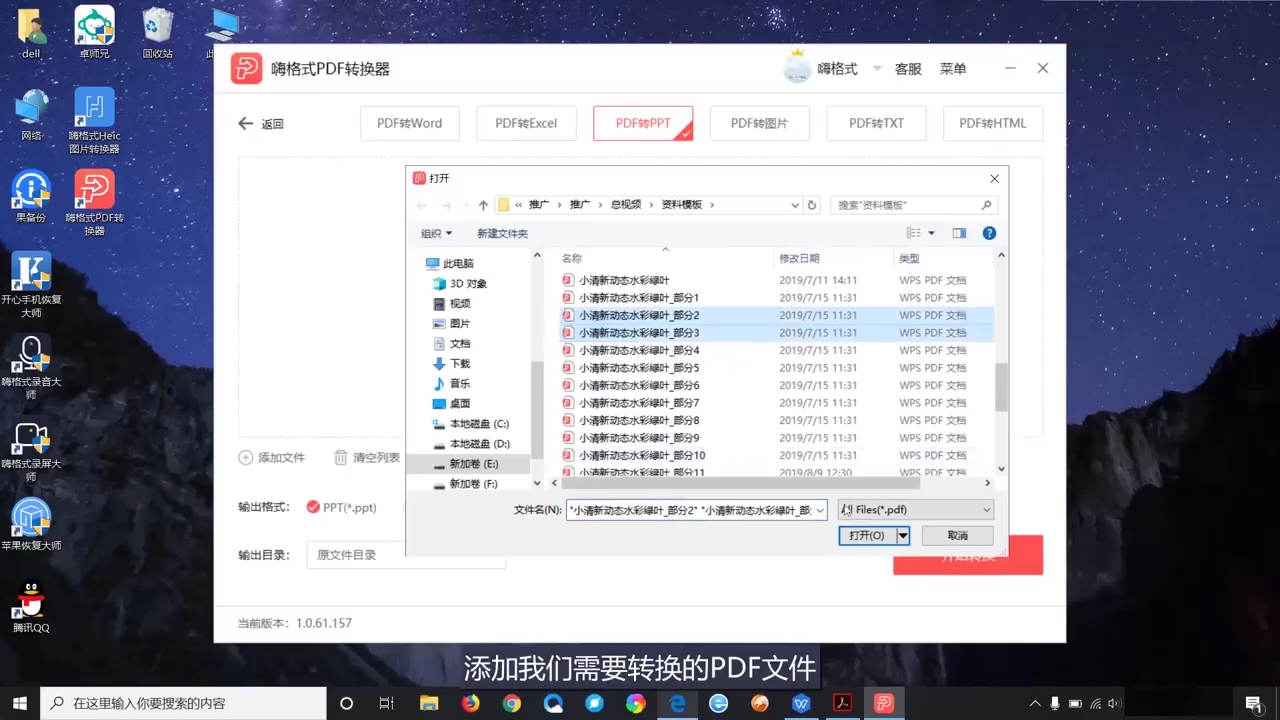
Task: Click back navigation arrow in open dialog
Action: pyautogui.click(x=422, y=205)
